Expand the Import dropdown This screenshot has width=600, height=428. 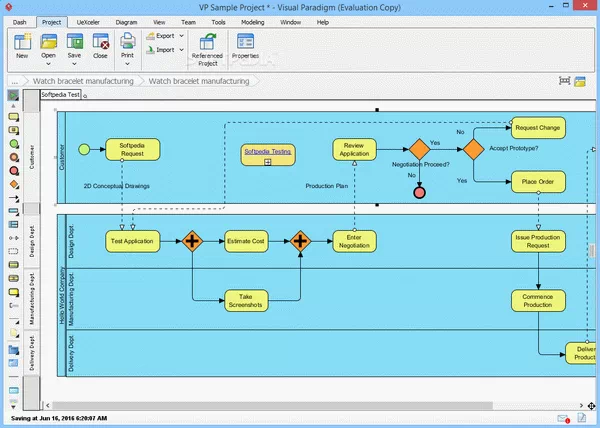click(182, 49)
